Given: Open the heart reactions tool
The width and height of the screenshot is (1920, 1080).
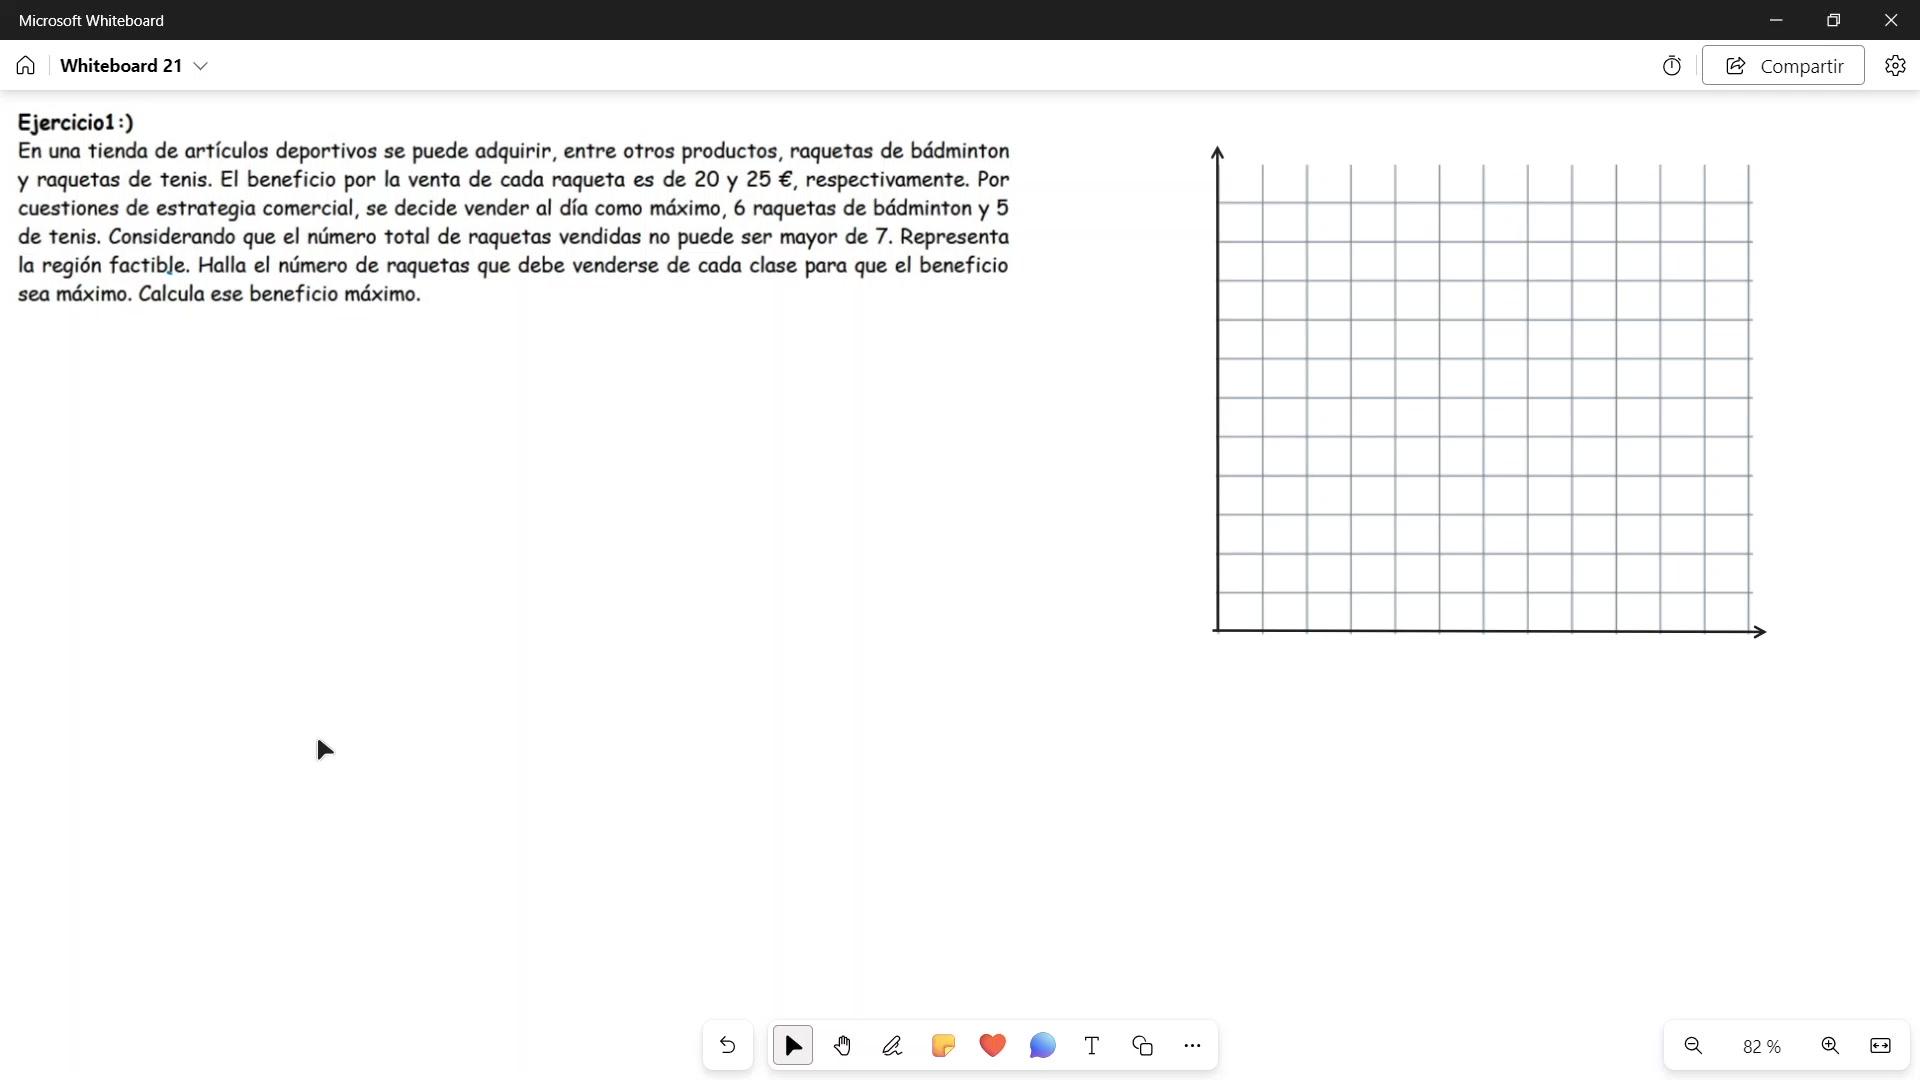Looking at the screenshot, I should pyautogui.click(x=992, y=1046).
